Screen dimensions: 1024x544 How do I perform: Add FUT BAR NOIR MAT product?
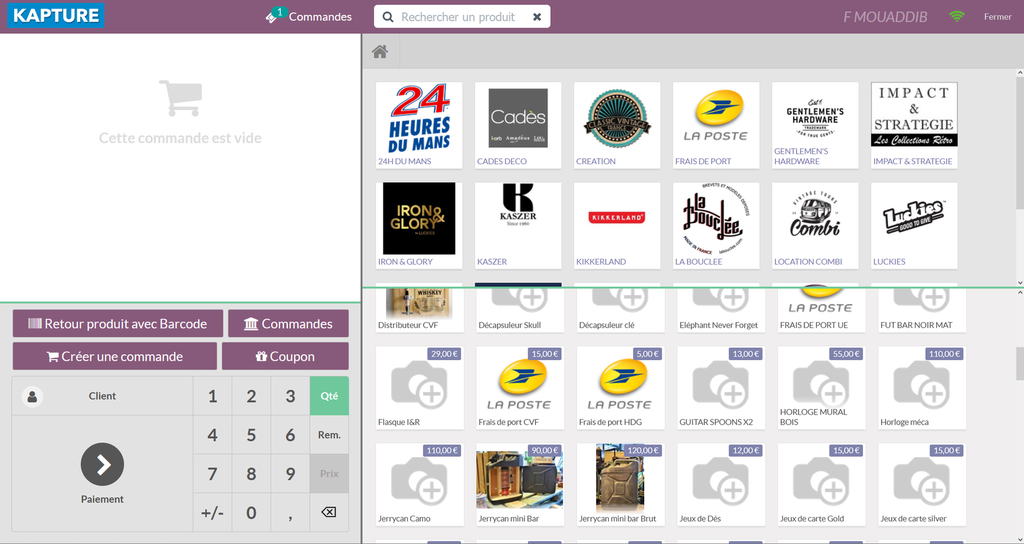pyautogui.click(x=922, y=310)
